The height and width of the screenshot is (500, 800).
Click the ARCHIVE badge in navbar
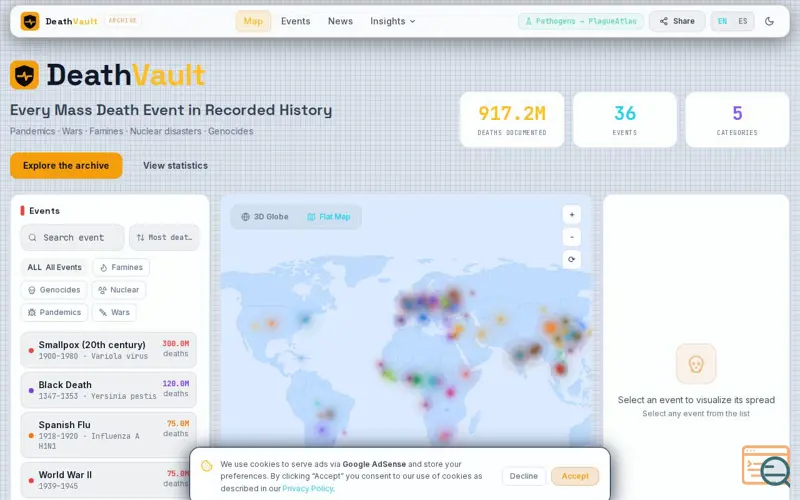pyautogui.click(x=122, y=21)
